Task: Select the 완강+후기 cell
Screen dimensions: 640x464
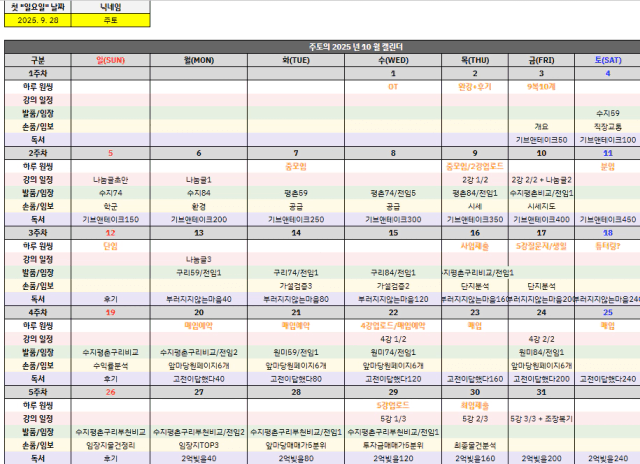Action: tap(475, 87)
